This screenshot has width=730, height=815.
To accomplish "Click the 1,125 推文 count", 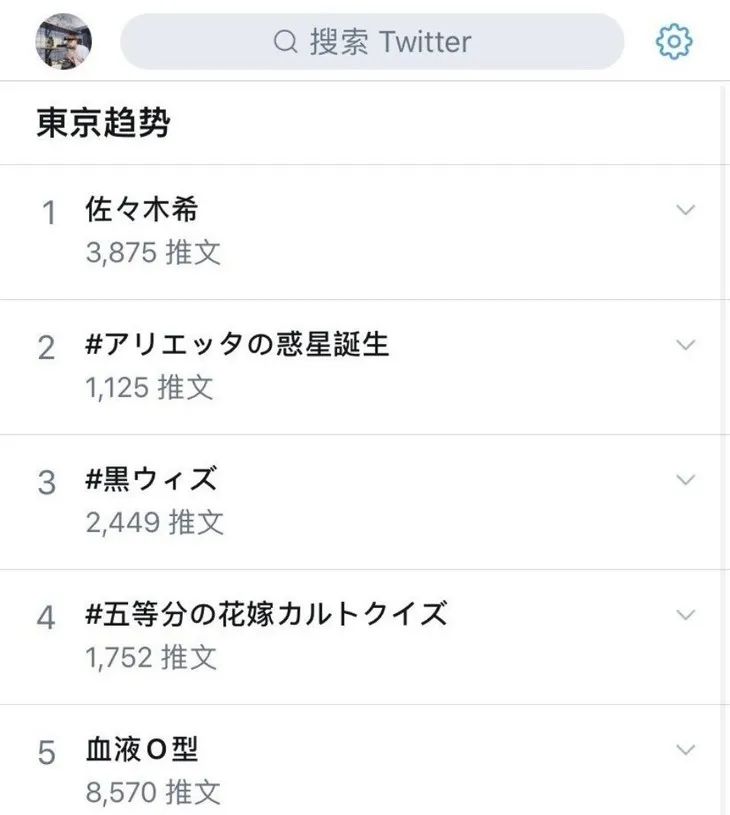I will (150, 388).
